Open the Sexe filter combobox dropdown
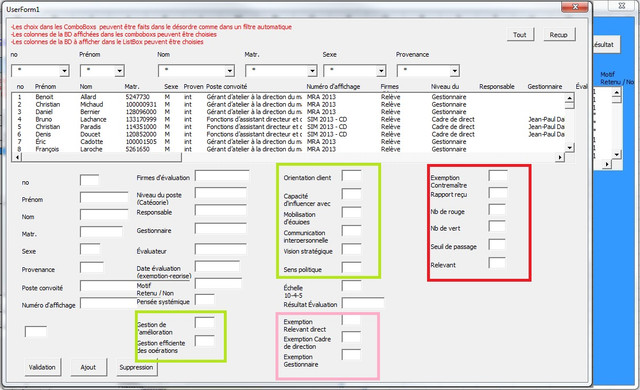This screenshot has width=640, height=390. (x=381, y=71)
